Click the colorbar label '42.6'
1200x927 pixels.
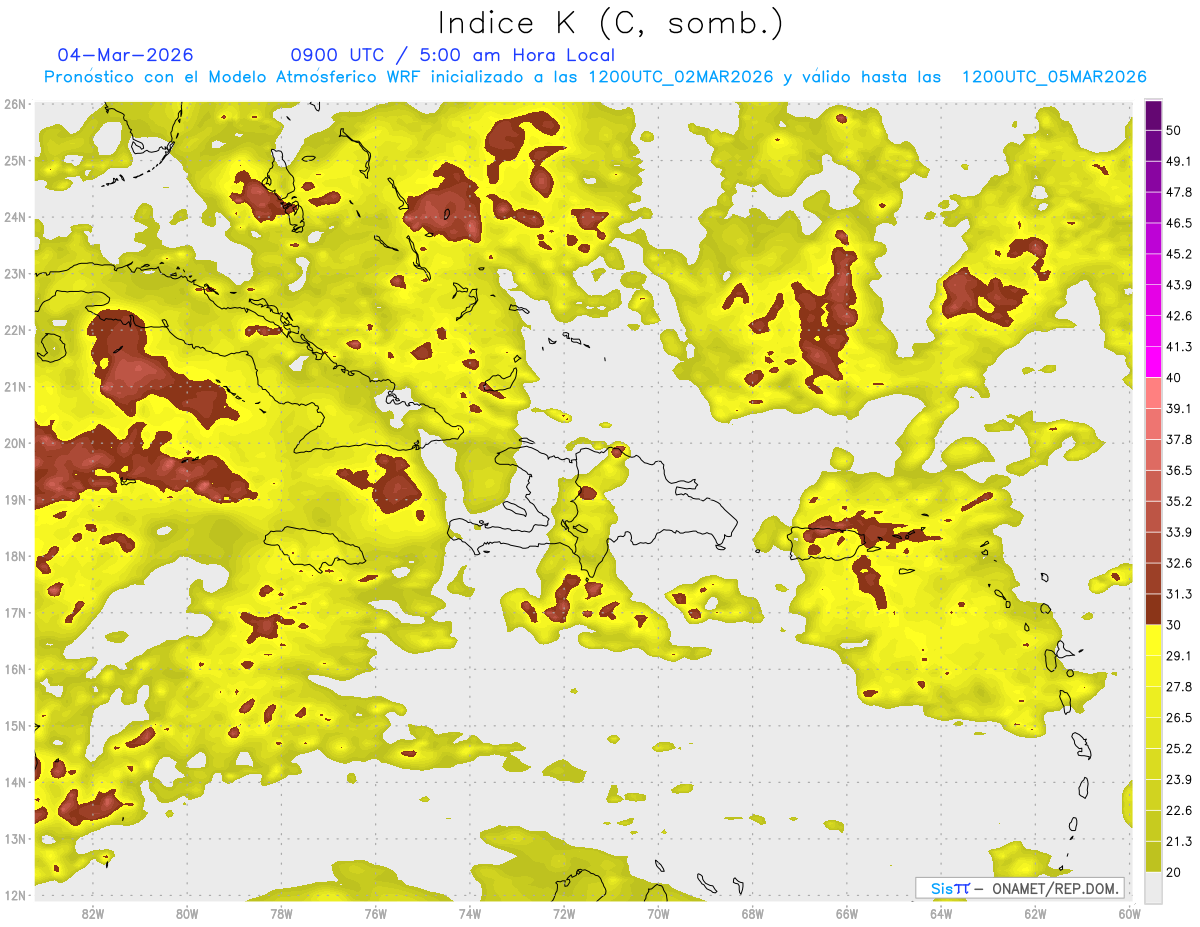coord(1178,316)
